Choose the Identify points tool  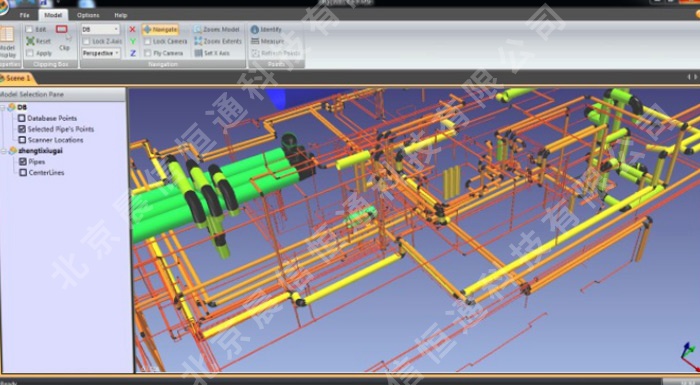click(254, 29)
